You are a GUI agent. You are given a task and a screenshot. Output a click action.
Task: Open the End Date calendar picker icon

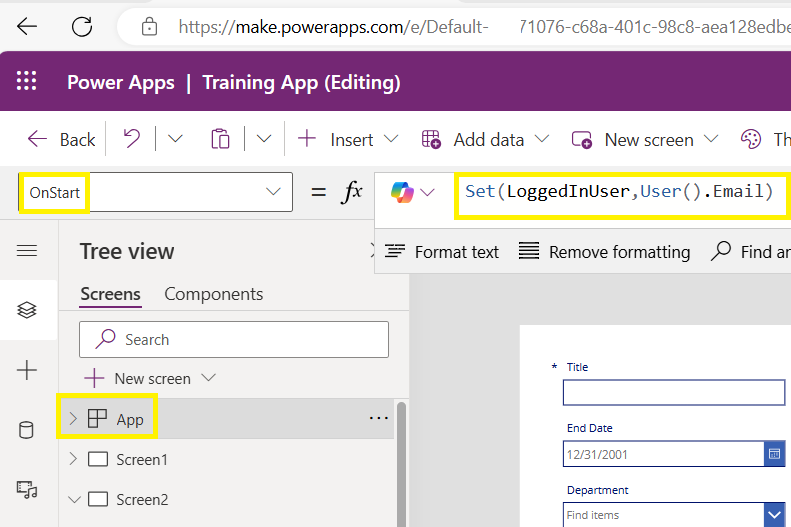pos(774,454)
